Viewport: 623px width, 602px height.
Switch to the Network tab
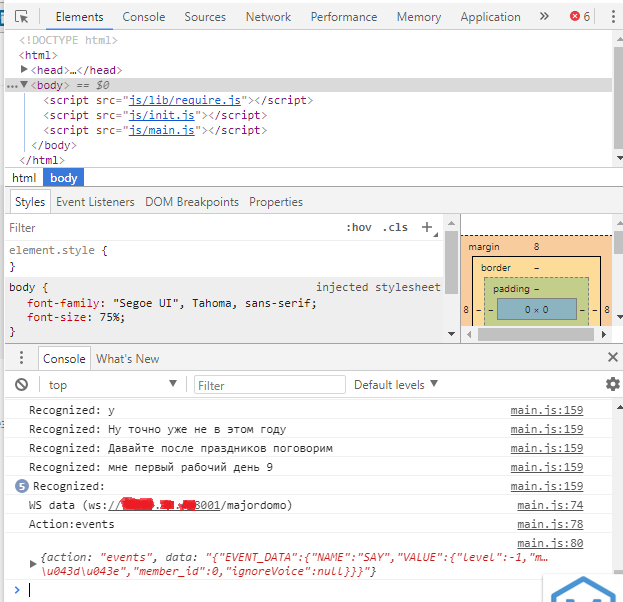pyautogui.click(x=268, y=16)
